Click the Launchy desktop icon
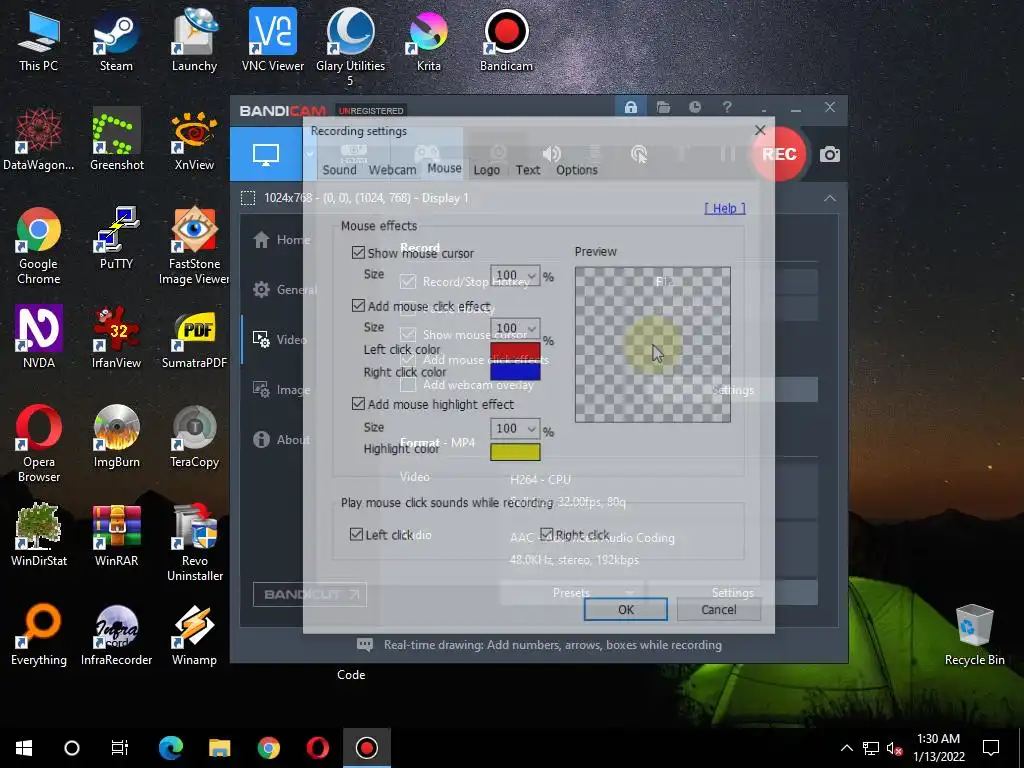Screen dimensions: 1024x768 [x=194, y=40]
